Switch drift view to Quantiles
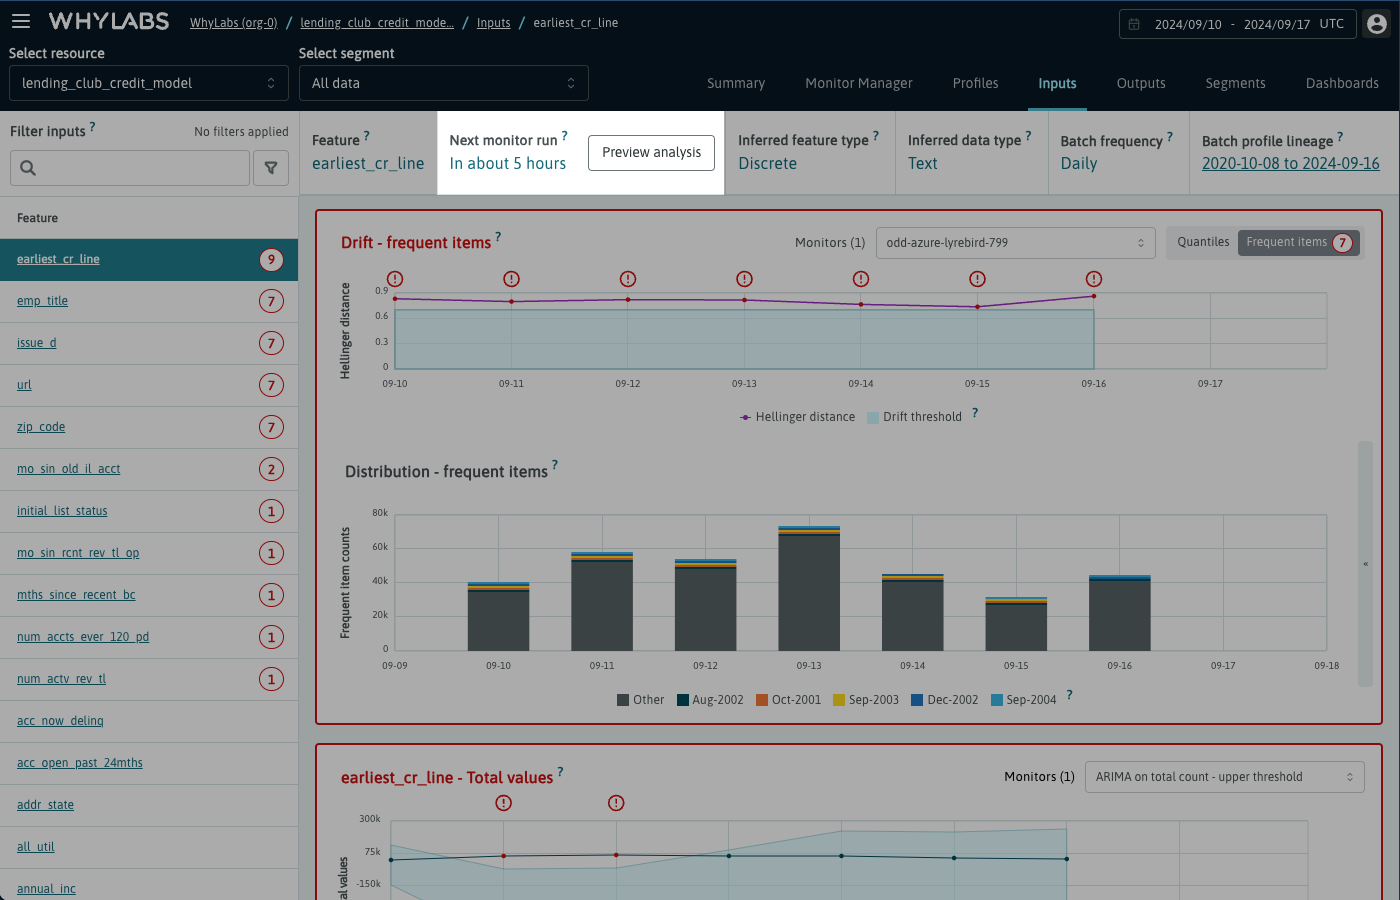The height and width of the screenshot is (900, 1400). click(1203, 242)
